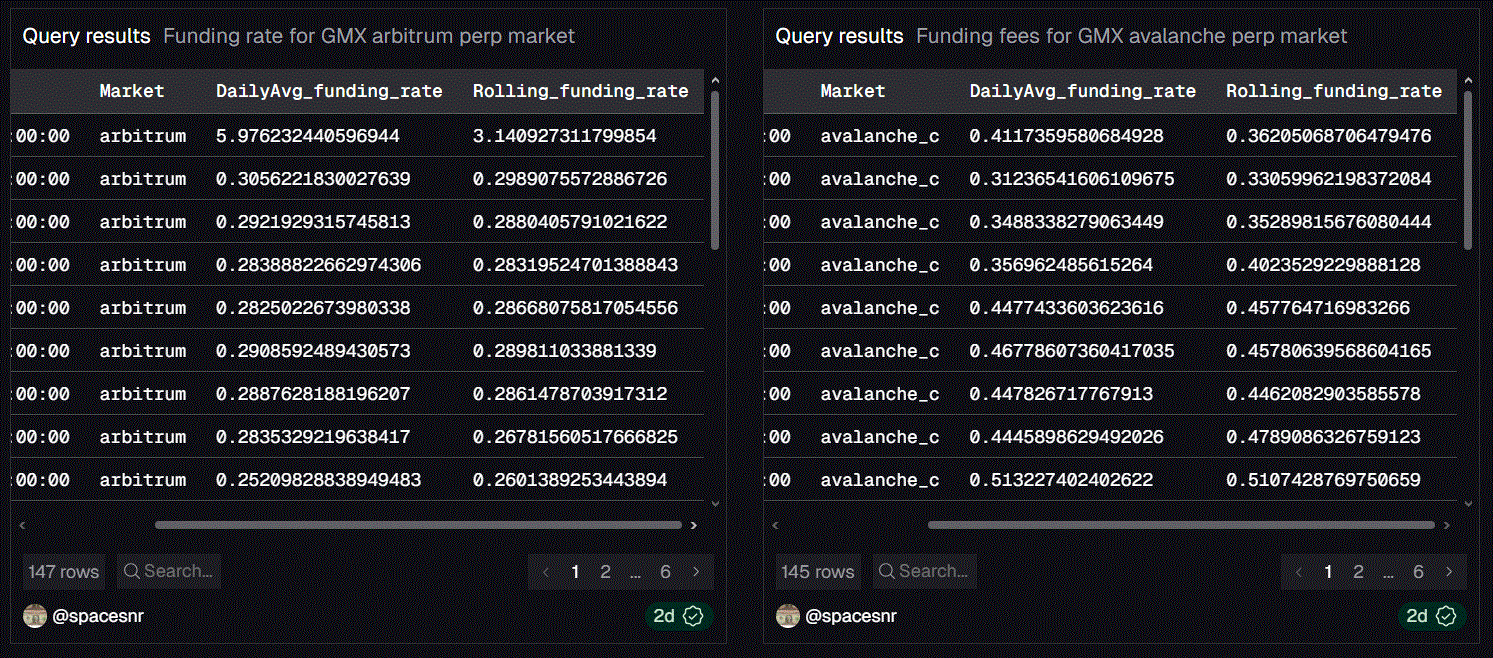Open page 6 of arbitrum results

pos(665,572)
